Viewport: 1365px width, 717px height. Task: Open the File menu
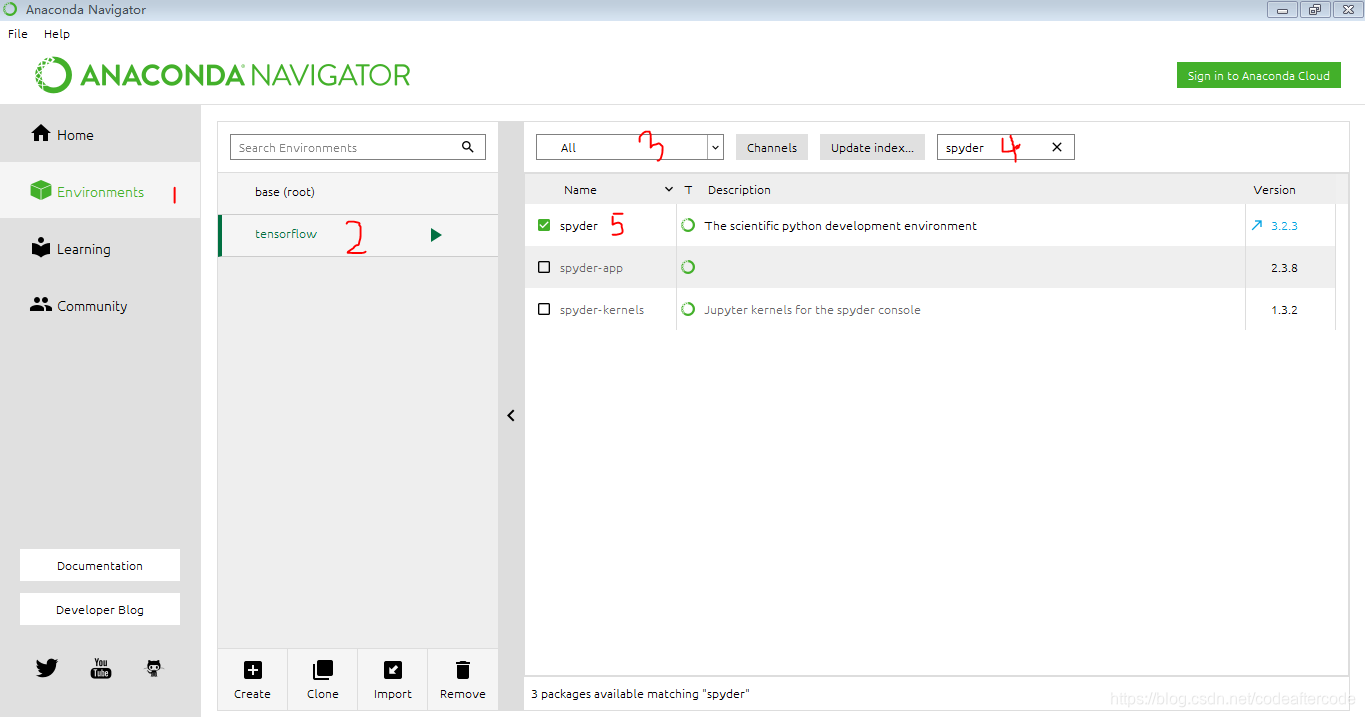tap(18, 34)
